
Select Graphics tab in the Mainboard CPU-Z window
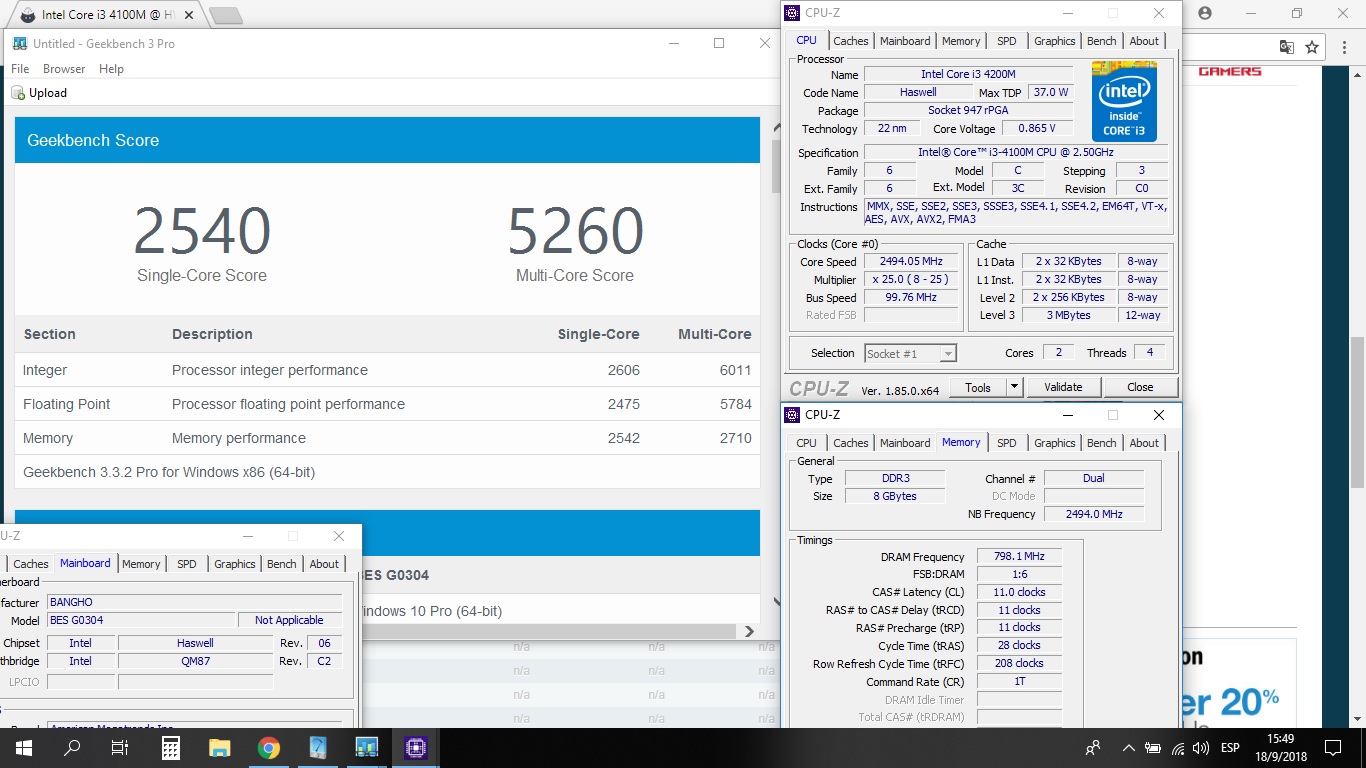pyautogui.click(x=235, y=564)
